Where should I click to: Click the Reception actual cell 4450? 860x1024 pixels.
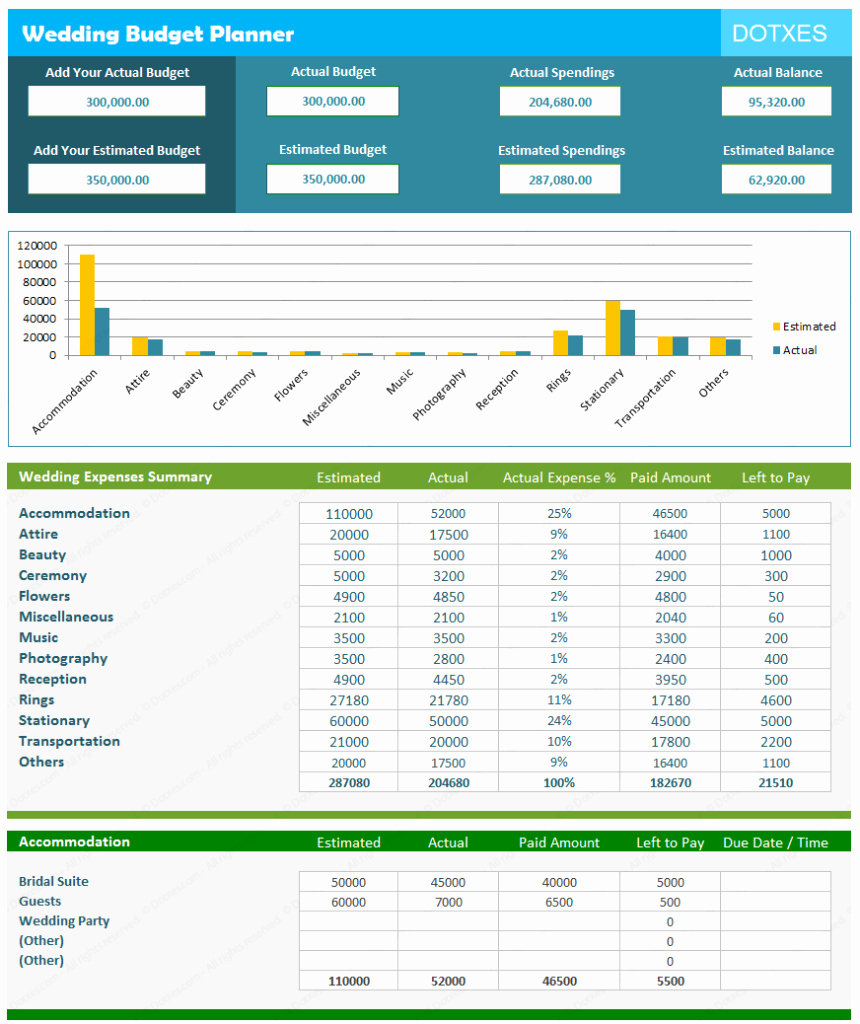[448, 680]
